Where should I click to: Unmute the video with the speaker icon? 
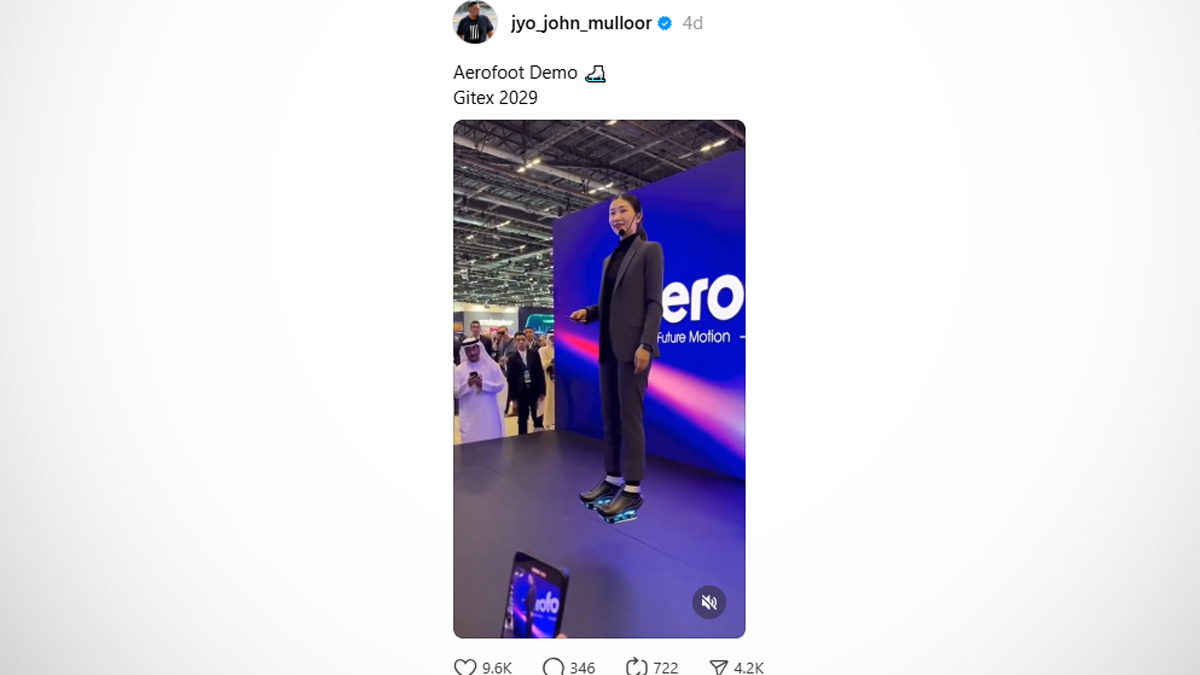tap(709, 602)
